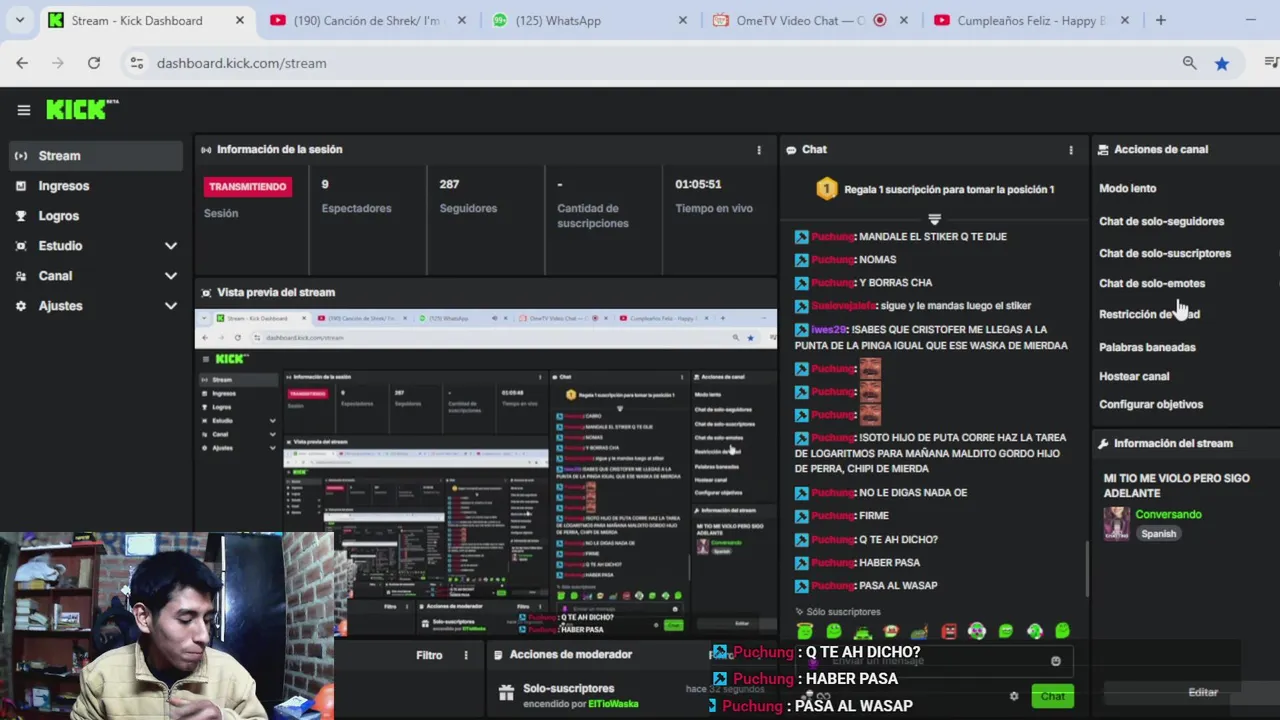The height and width of the screenshot is (720, 1280).
Task: Toggle Chat de solo-suscriptores
Action: coord(1165,253)
